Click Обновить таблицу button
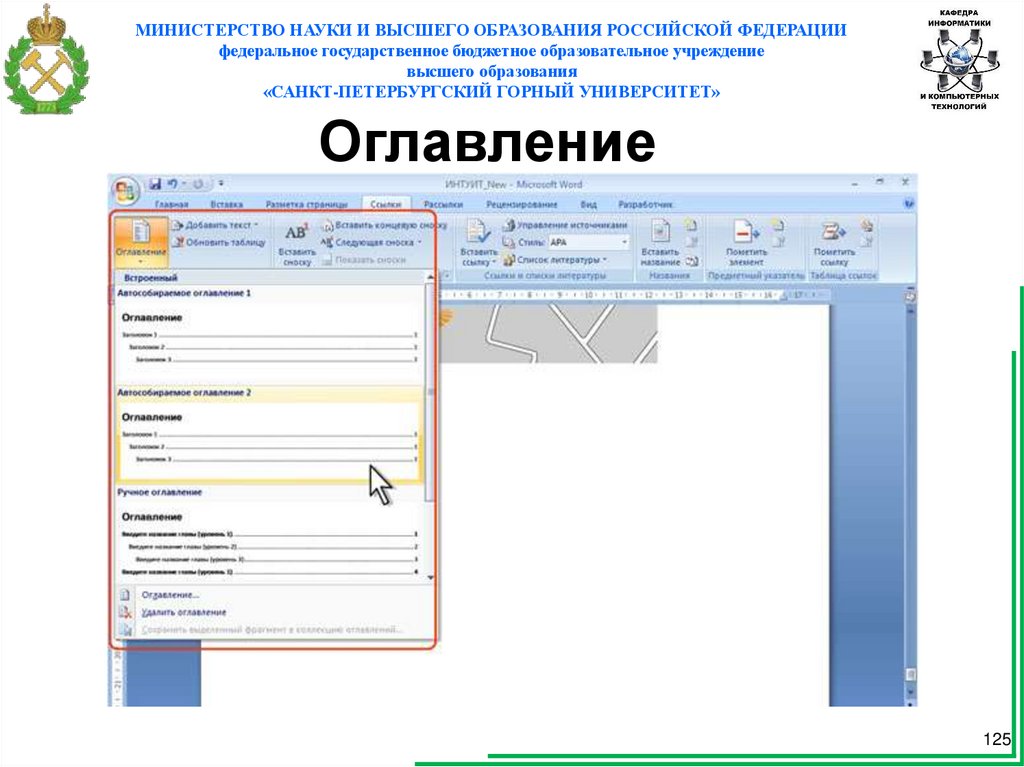This screenshot has width=1024, height=767. (219, 242)
